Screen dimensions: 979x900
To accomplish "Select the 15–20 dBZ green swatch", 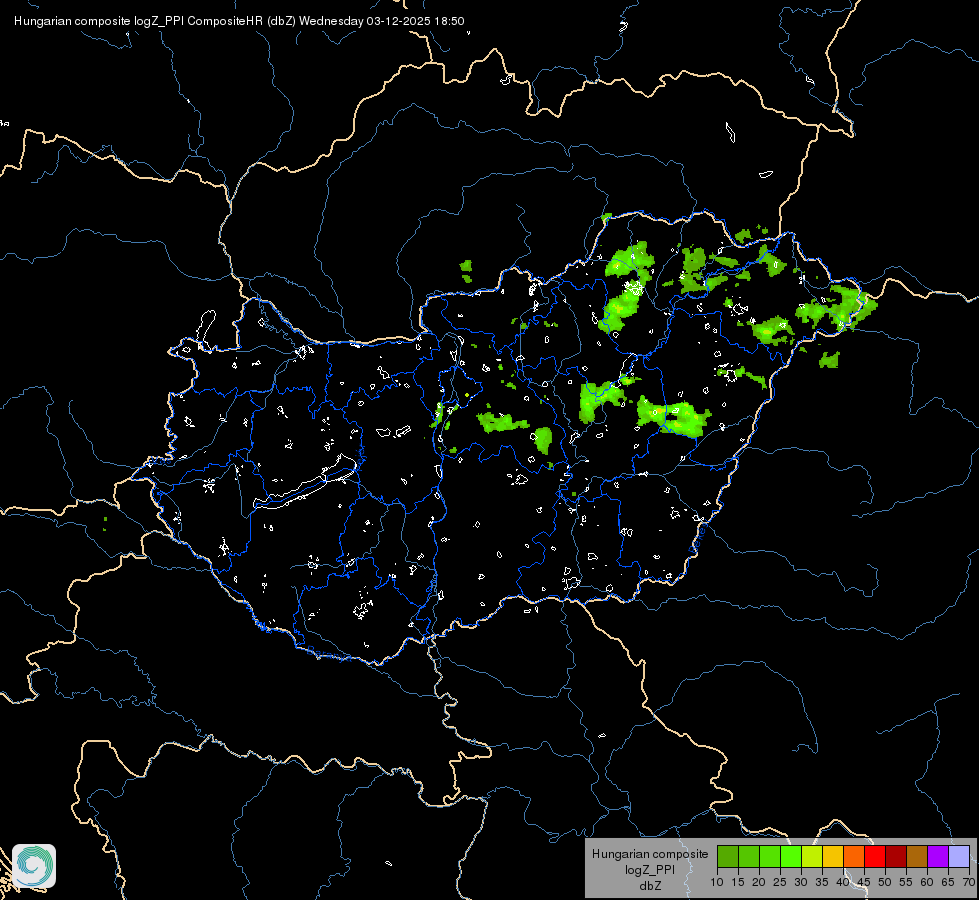I will coord(749,856).
